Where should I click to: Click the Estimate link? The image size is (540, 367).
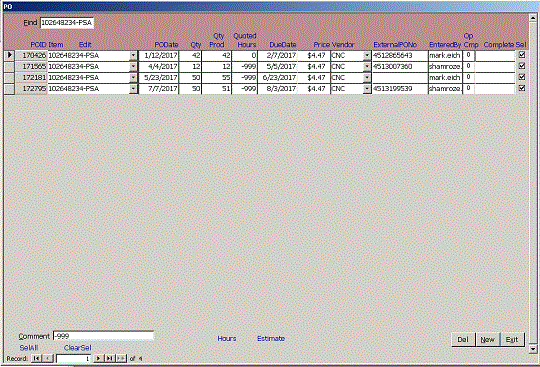coord(271,338)
